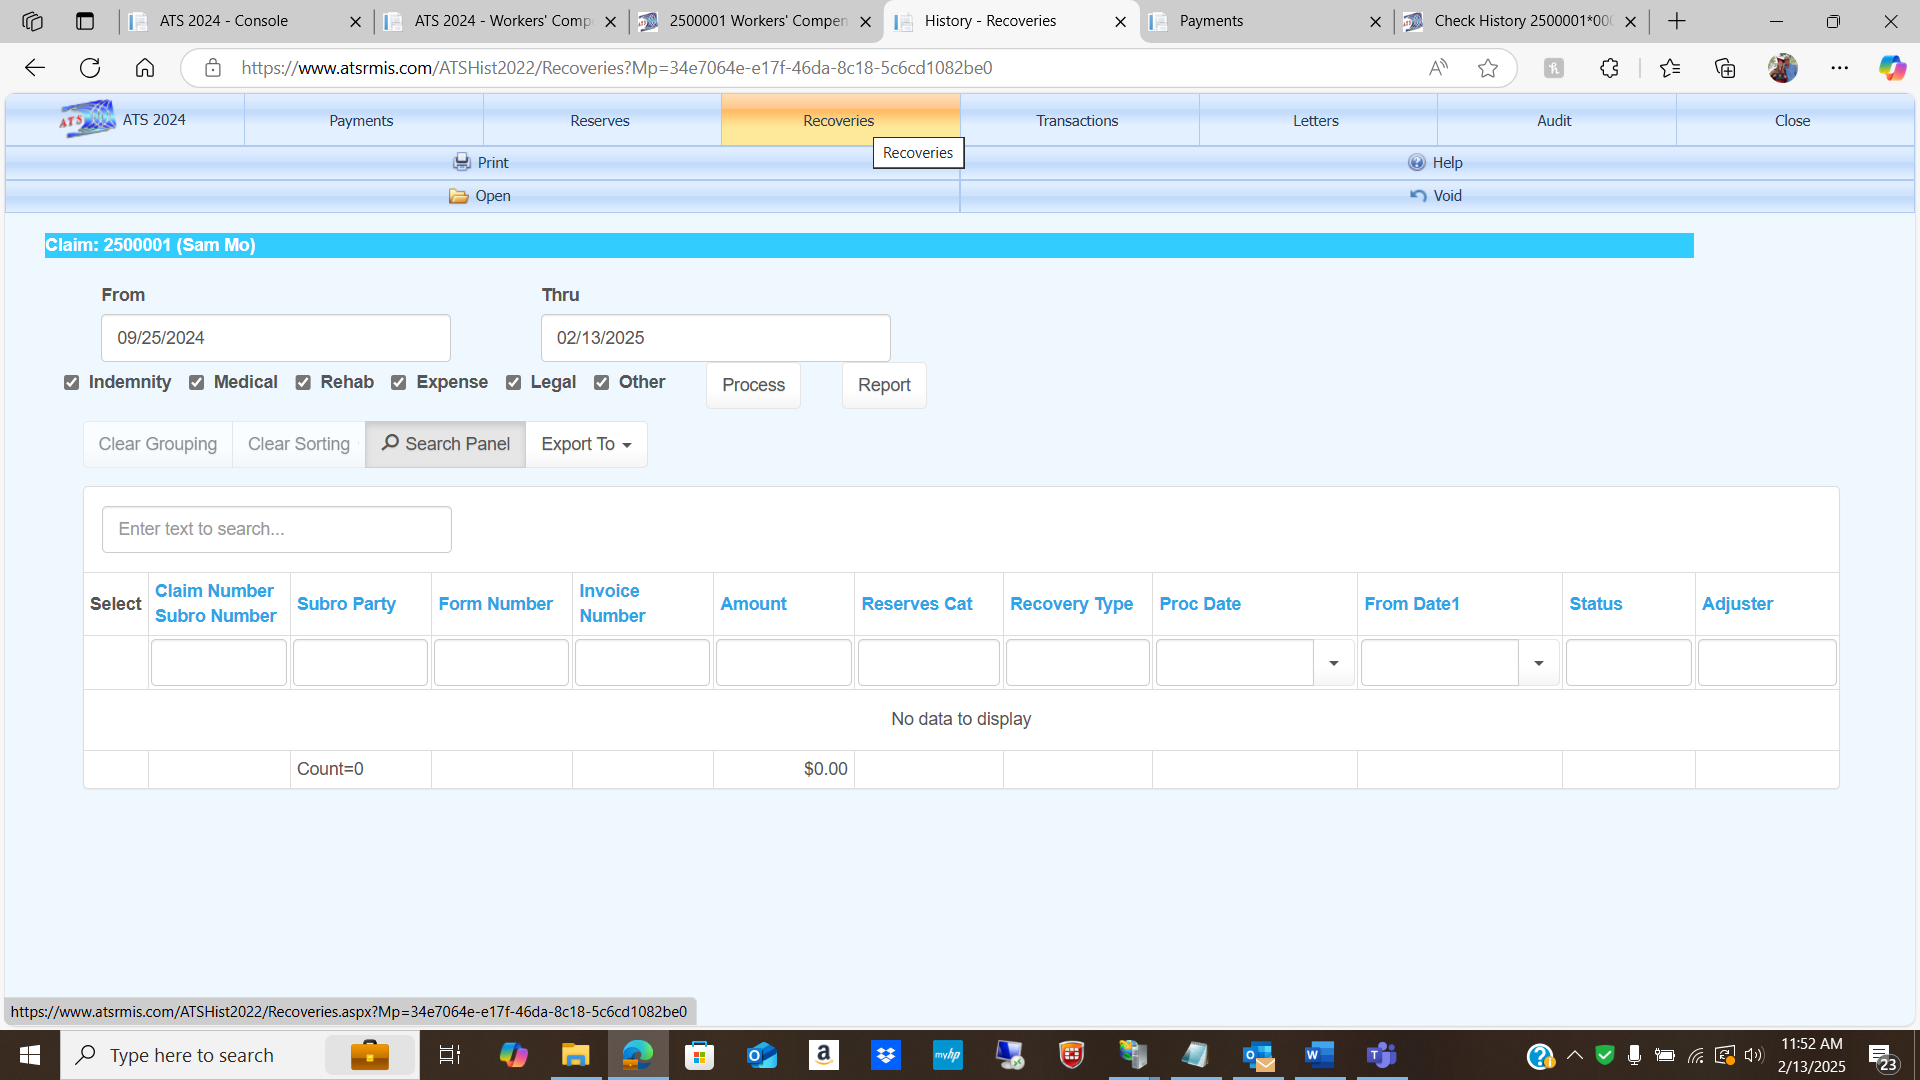
Task: Uncheck the Legal checkbox
Action: pyautogui.click(x=513, y=383)
